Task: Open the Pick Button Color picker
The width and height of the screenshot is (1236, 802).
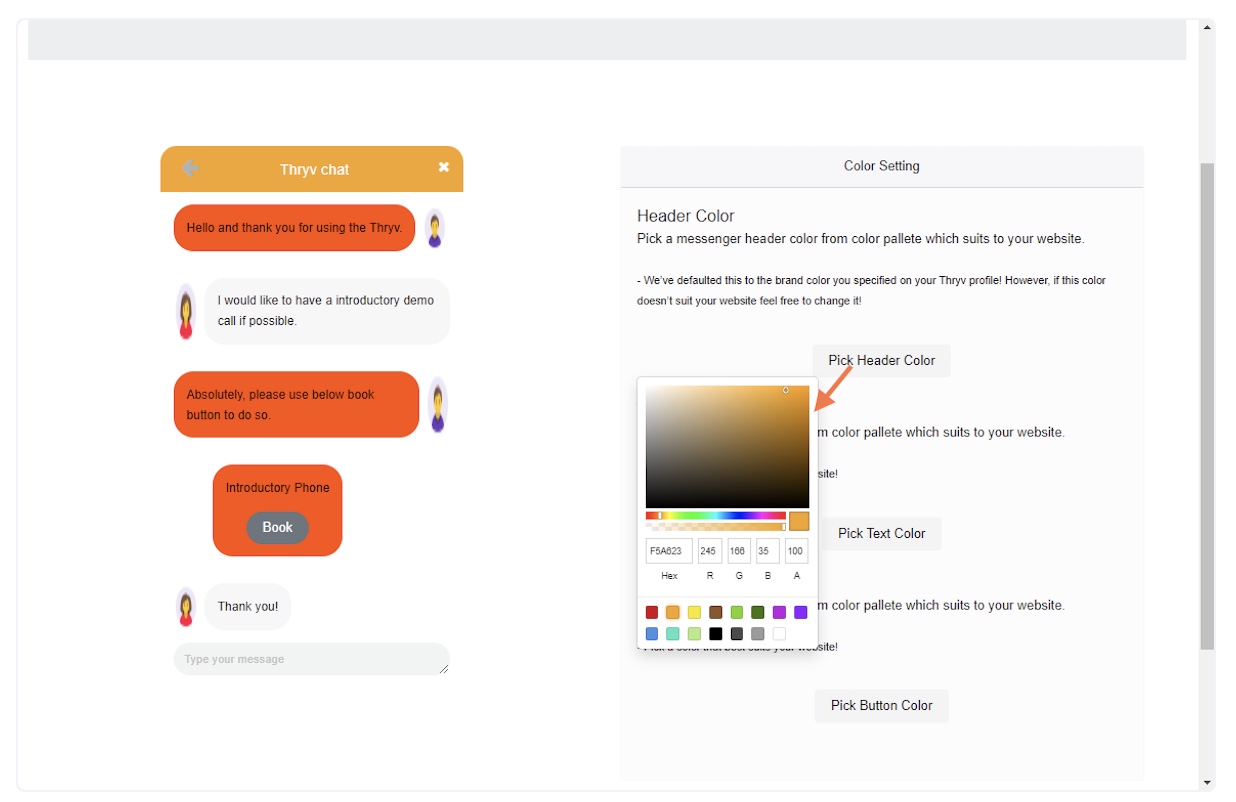Action: point(882,705)
